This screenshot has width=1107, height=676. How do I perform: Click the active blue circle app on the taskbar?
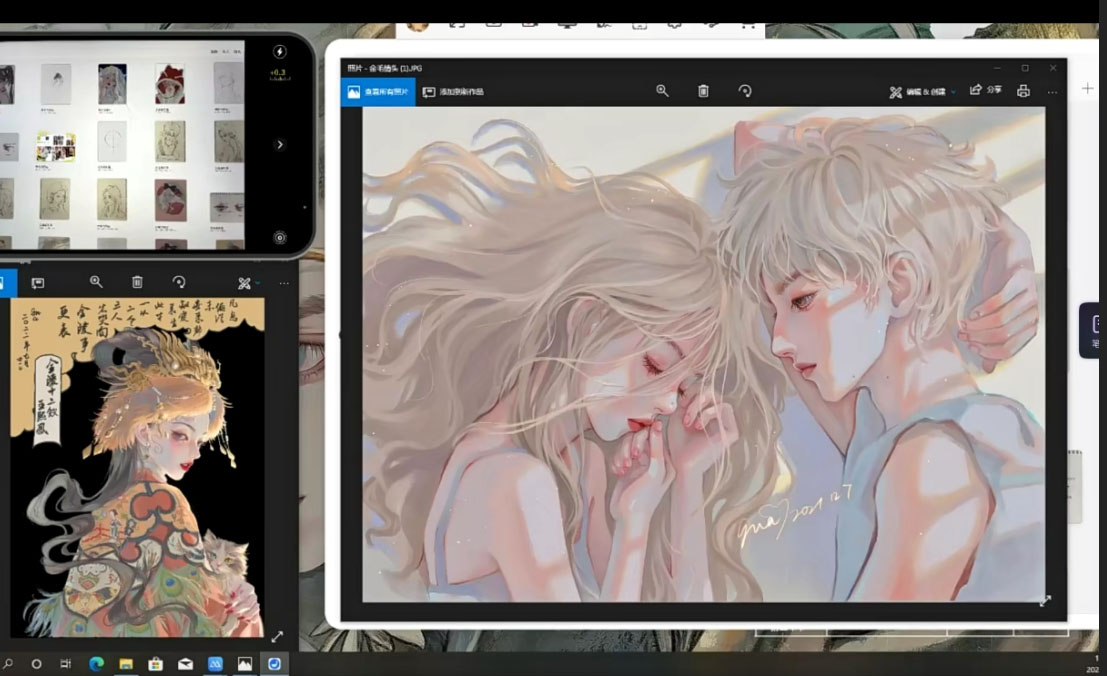(274, 663)
